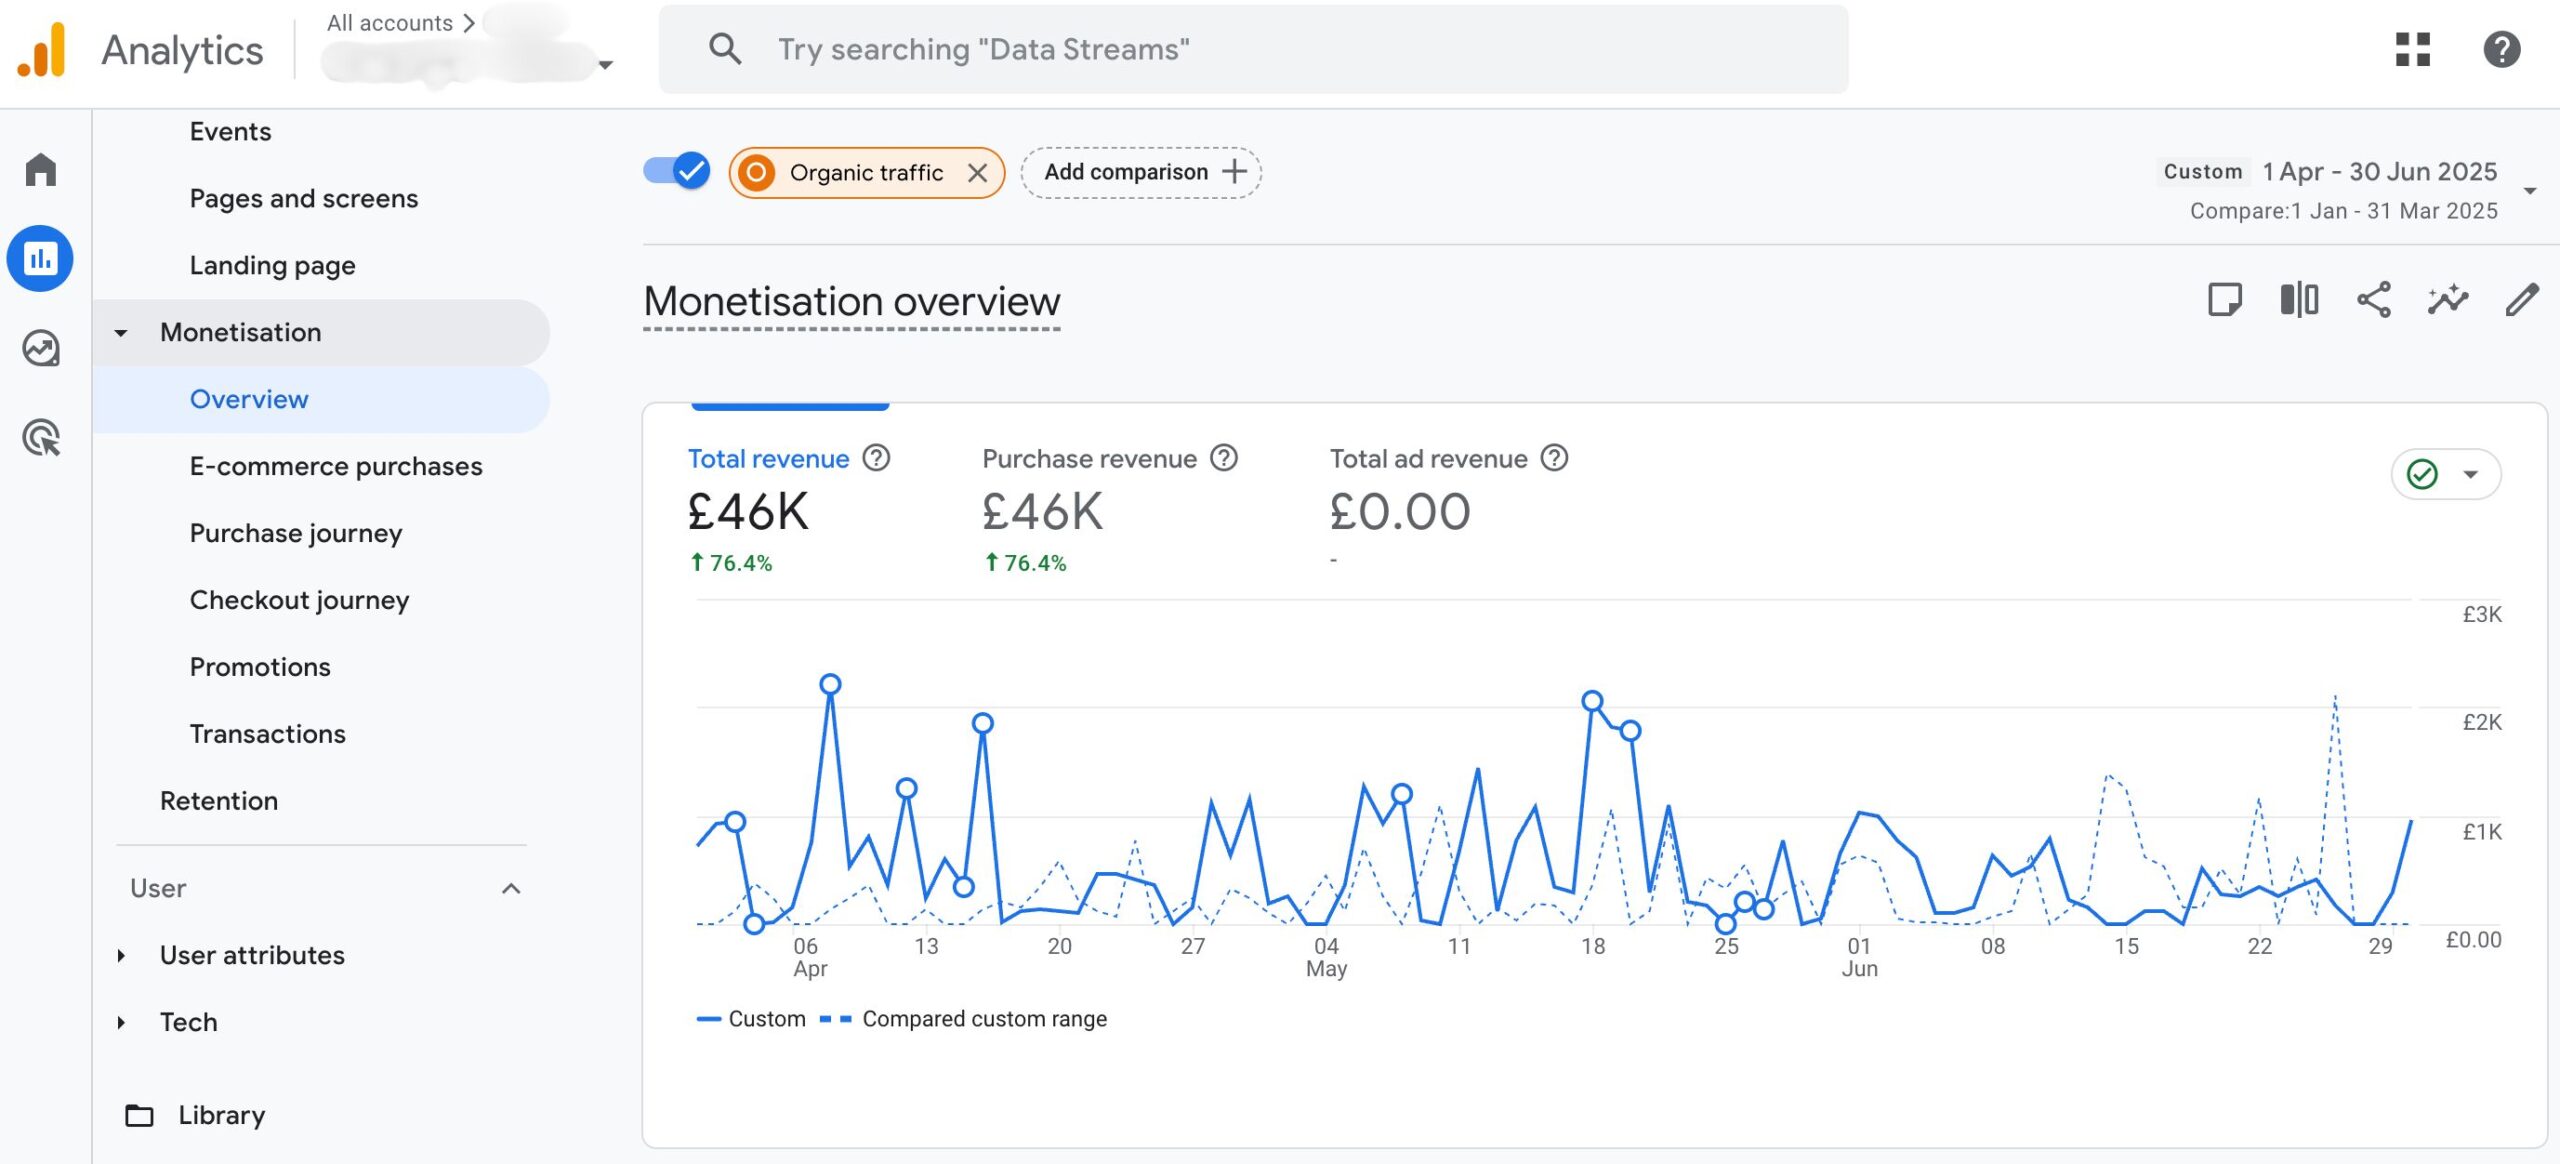
Task: Click the Customise report pencil icon
Action: 2521,300
